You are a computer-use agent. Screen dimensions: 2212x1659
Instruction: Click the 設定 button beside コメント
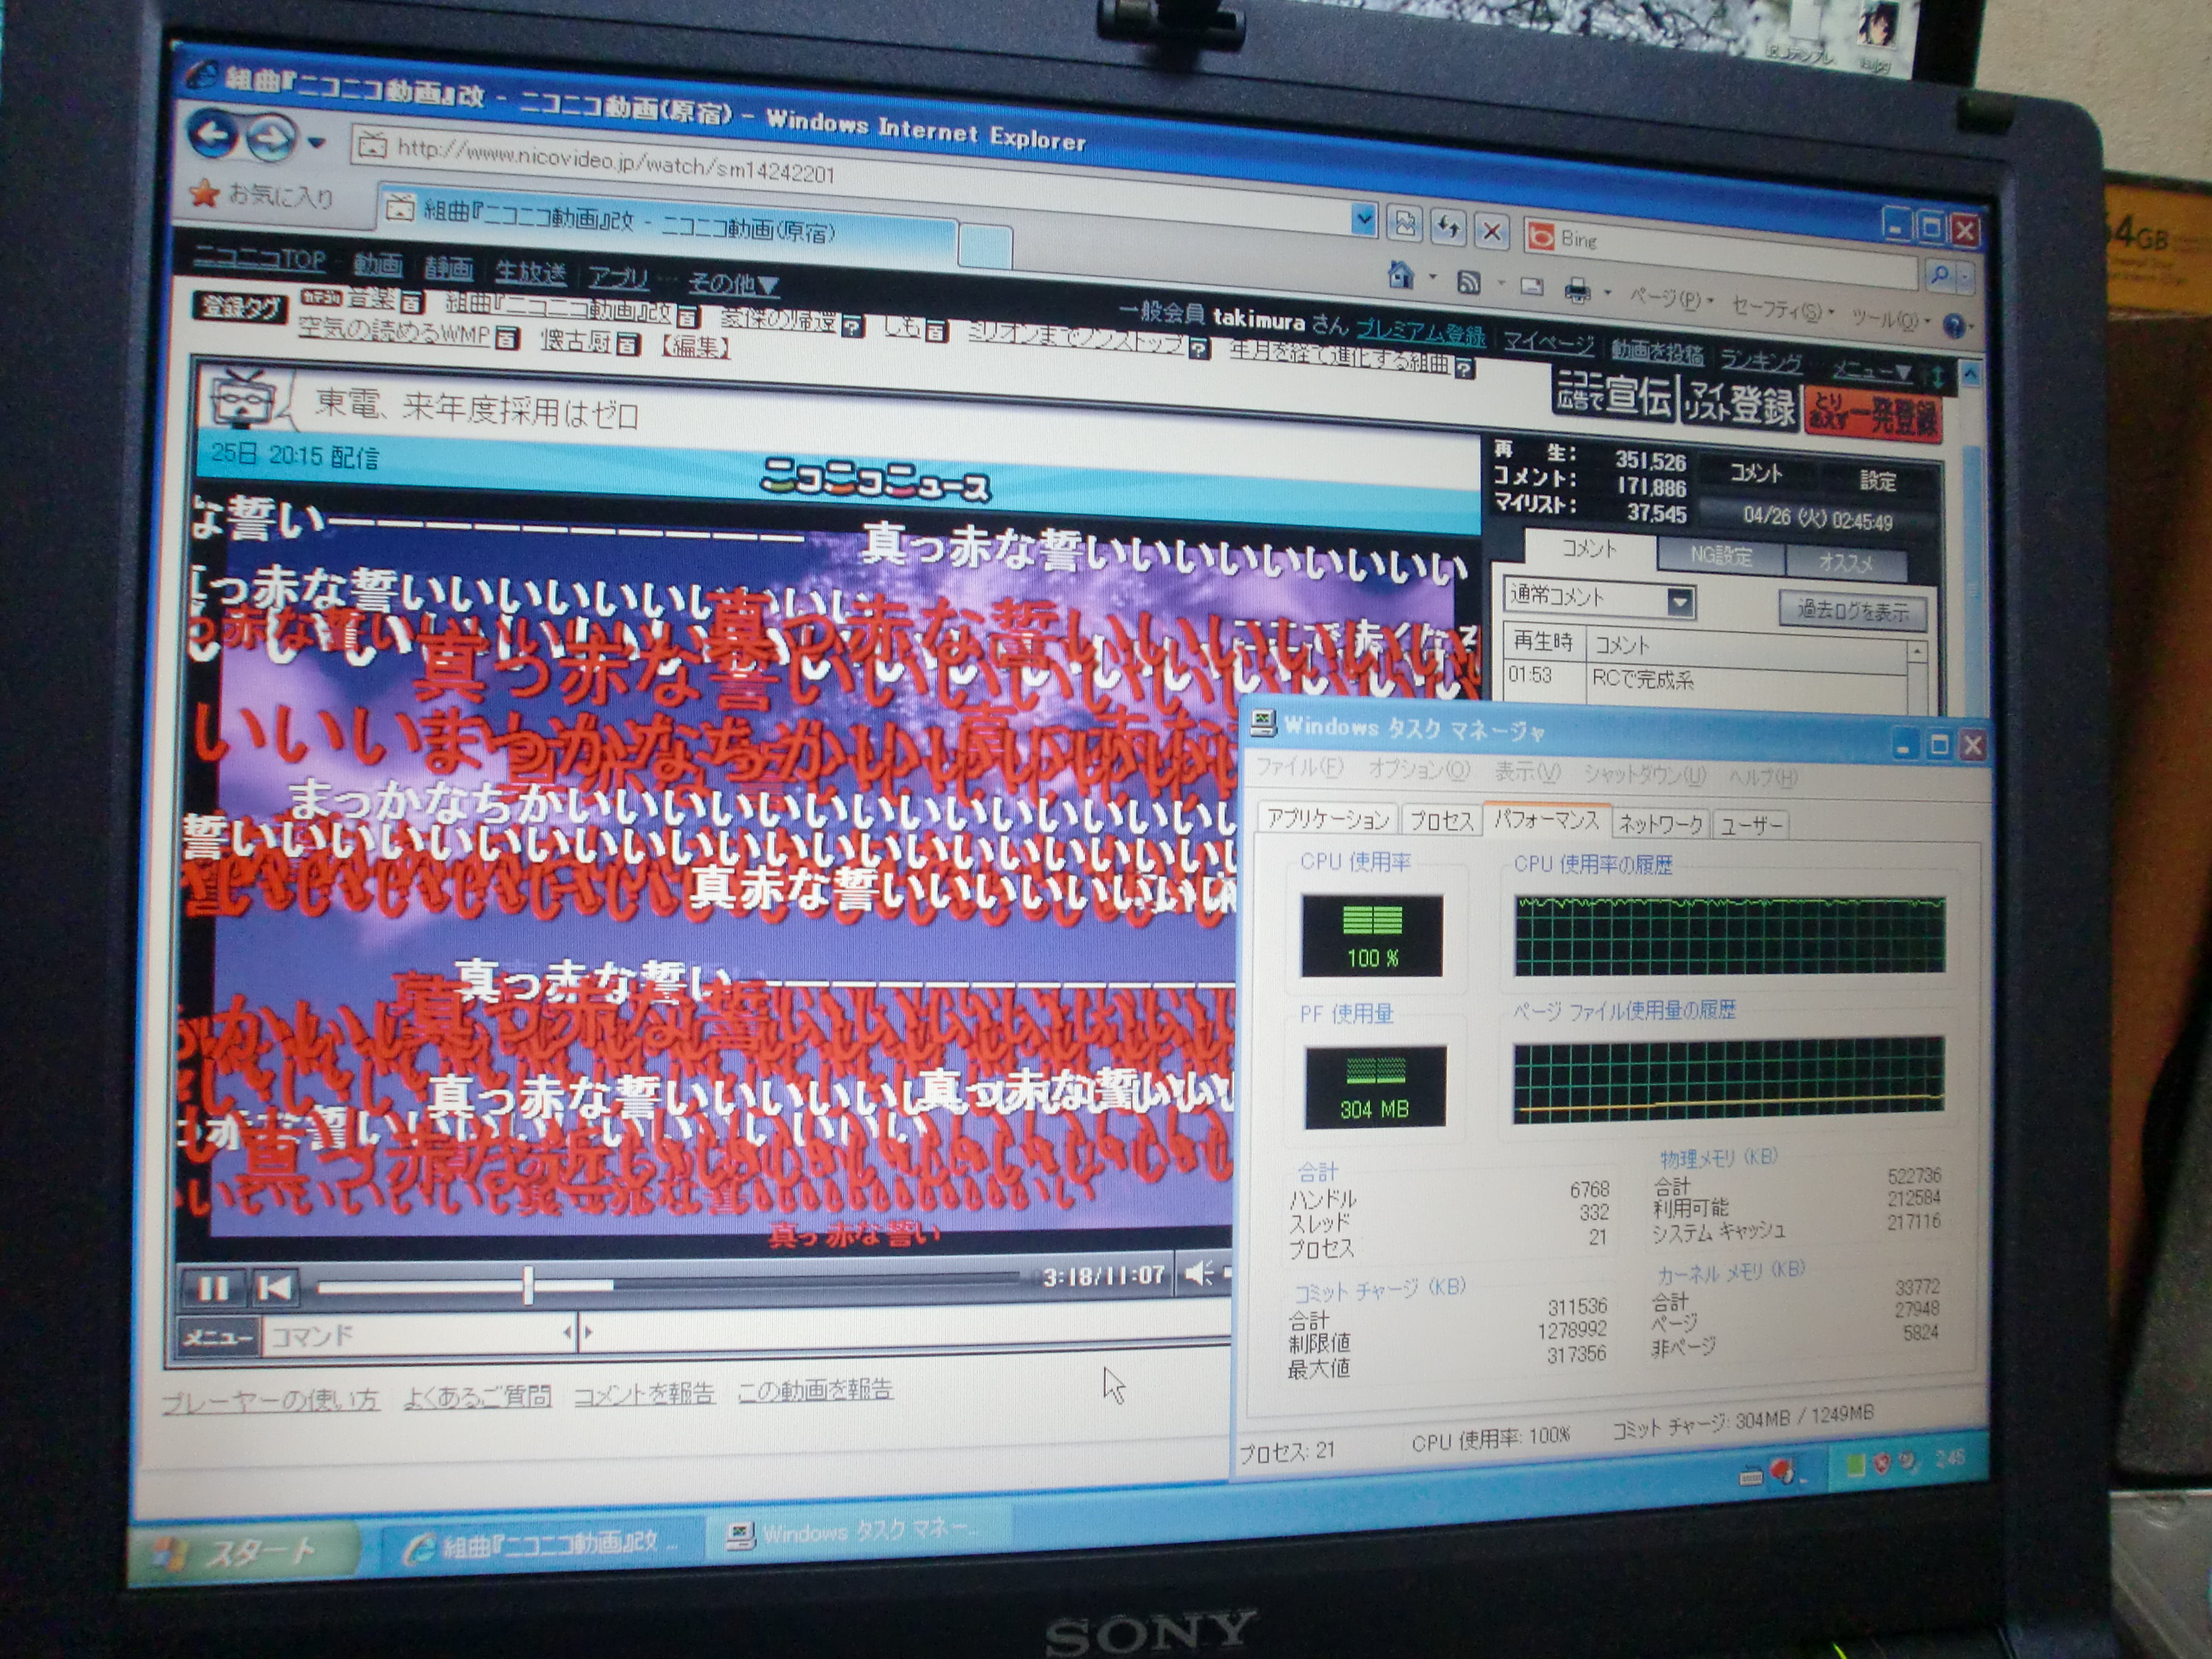point(1878,481)
